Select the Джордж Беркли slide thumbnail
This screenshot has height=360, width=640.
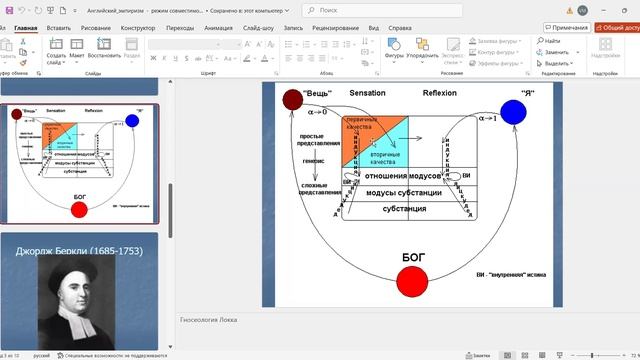[x=79, y=291]
